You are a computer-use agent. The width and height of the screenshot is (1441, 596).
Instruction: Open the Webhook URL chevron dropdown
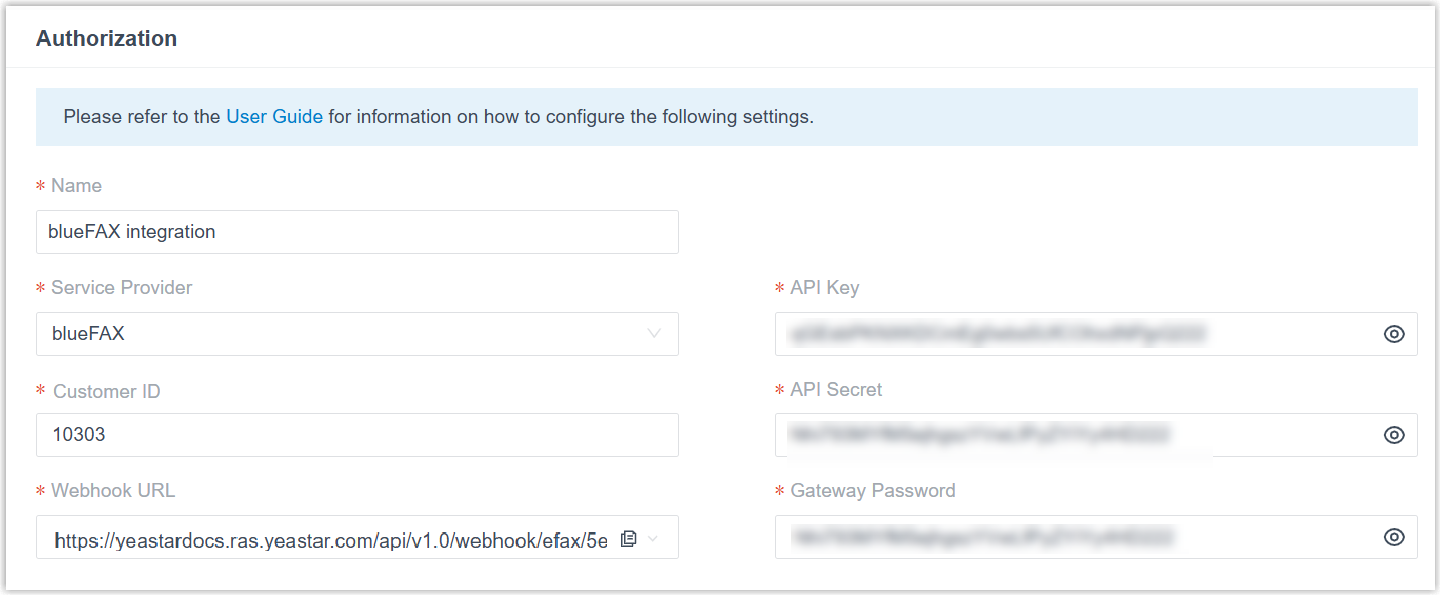[654, 539]
